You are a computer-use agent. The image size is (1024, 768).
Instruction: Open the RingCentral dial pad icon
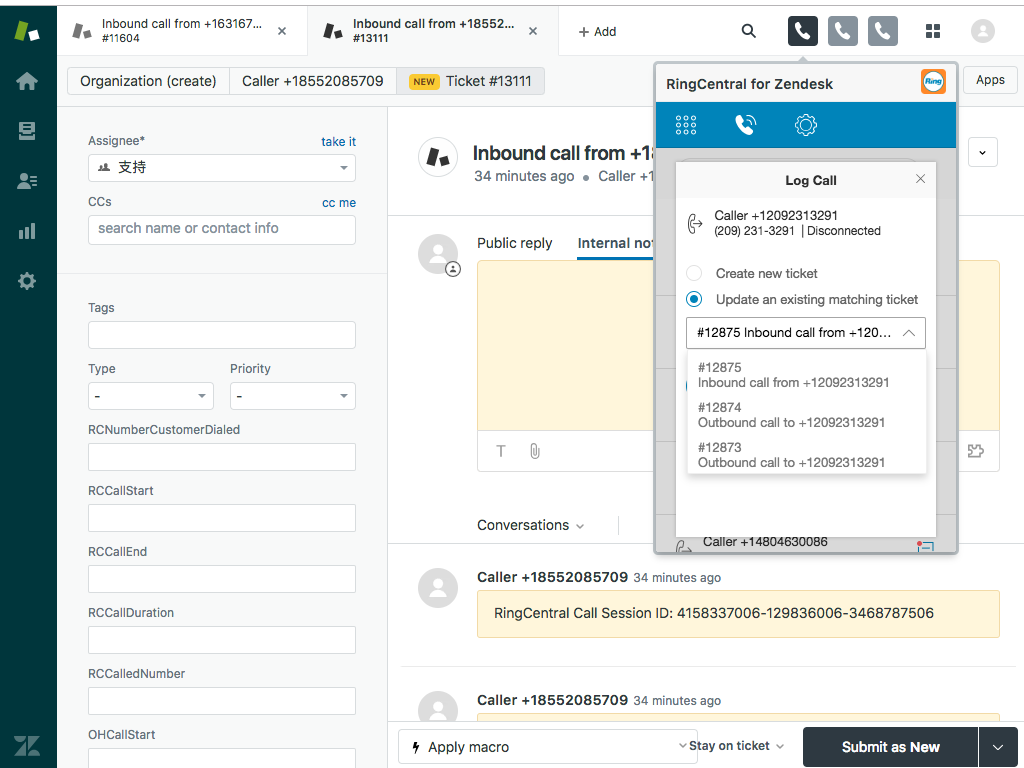pyautogui.click(x=685, y=124)
